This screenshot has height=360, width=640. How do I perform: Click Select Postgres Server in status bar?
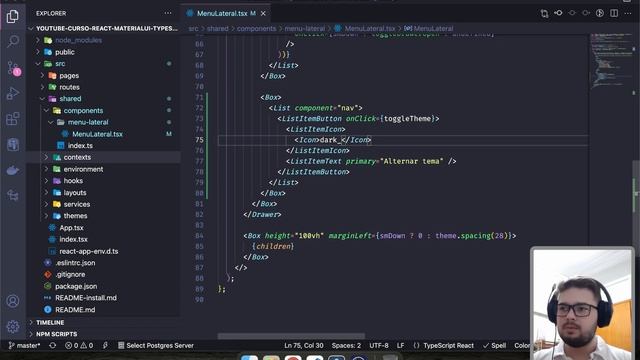tap(156, 345)
